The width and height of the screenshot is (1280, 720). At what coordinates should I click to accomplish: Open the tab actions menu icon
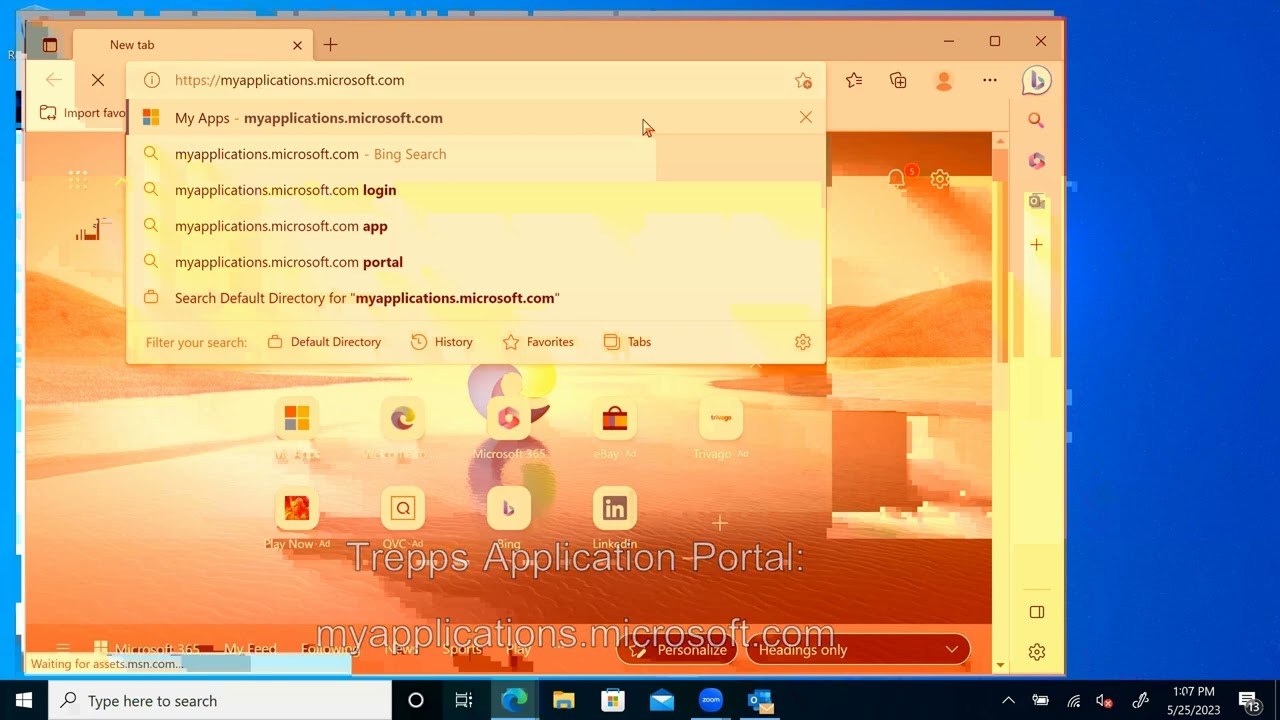(x=50, y=45)
